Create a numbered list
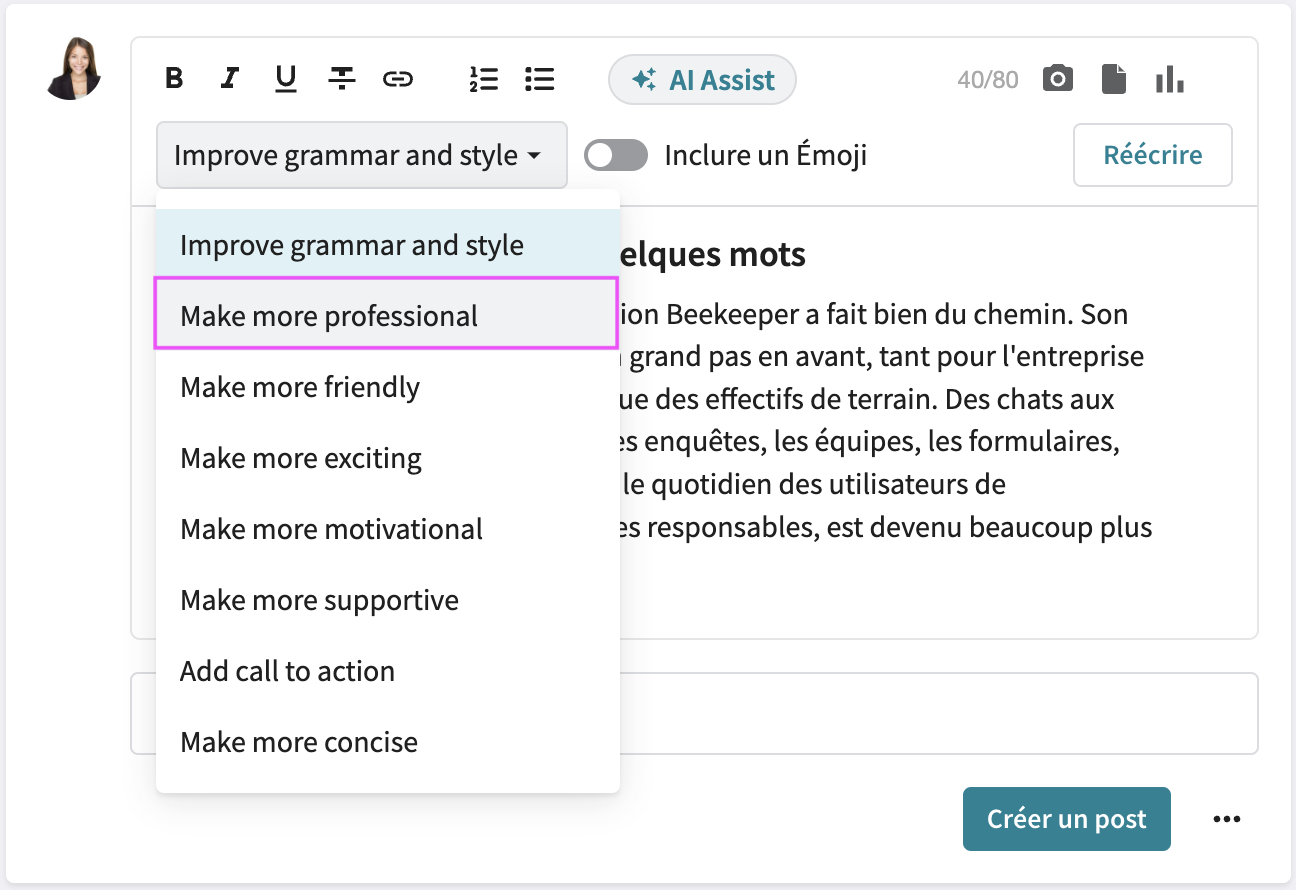The height and width of the screenshot is (890, 1296). click(484, 79)
